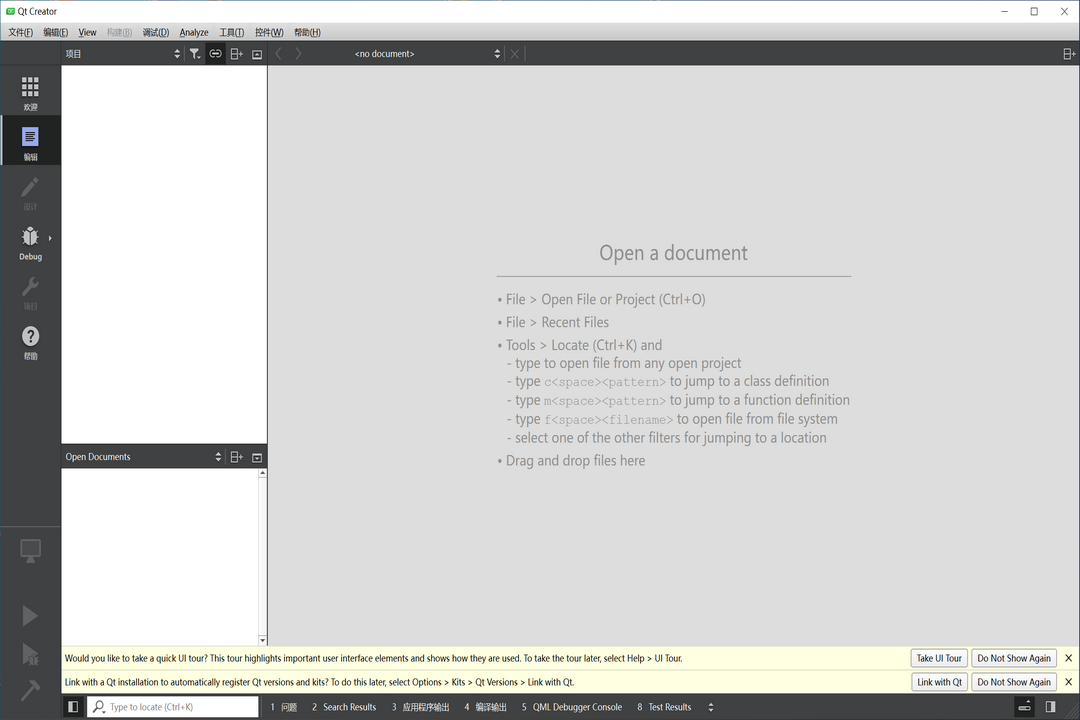Start Debug mode from the sidebar
The height and width of the screenshot is (720, 1080).
(30, 240)
